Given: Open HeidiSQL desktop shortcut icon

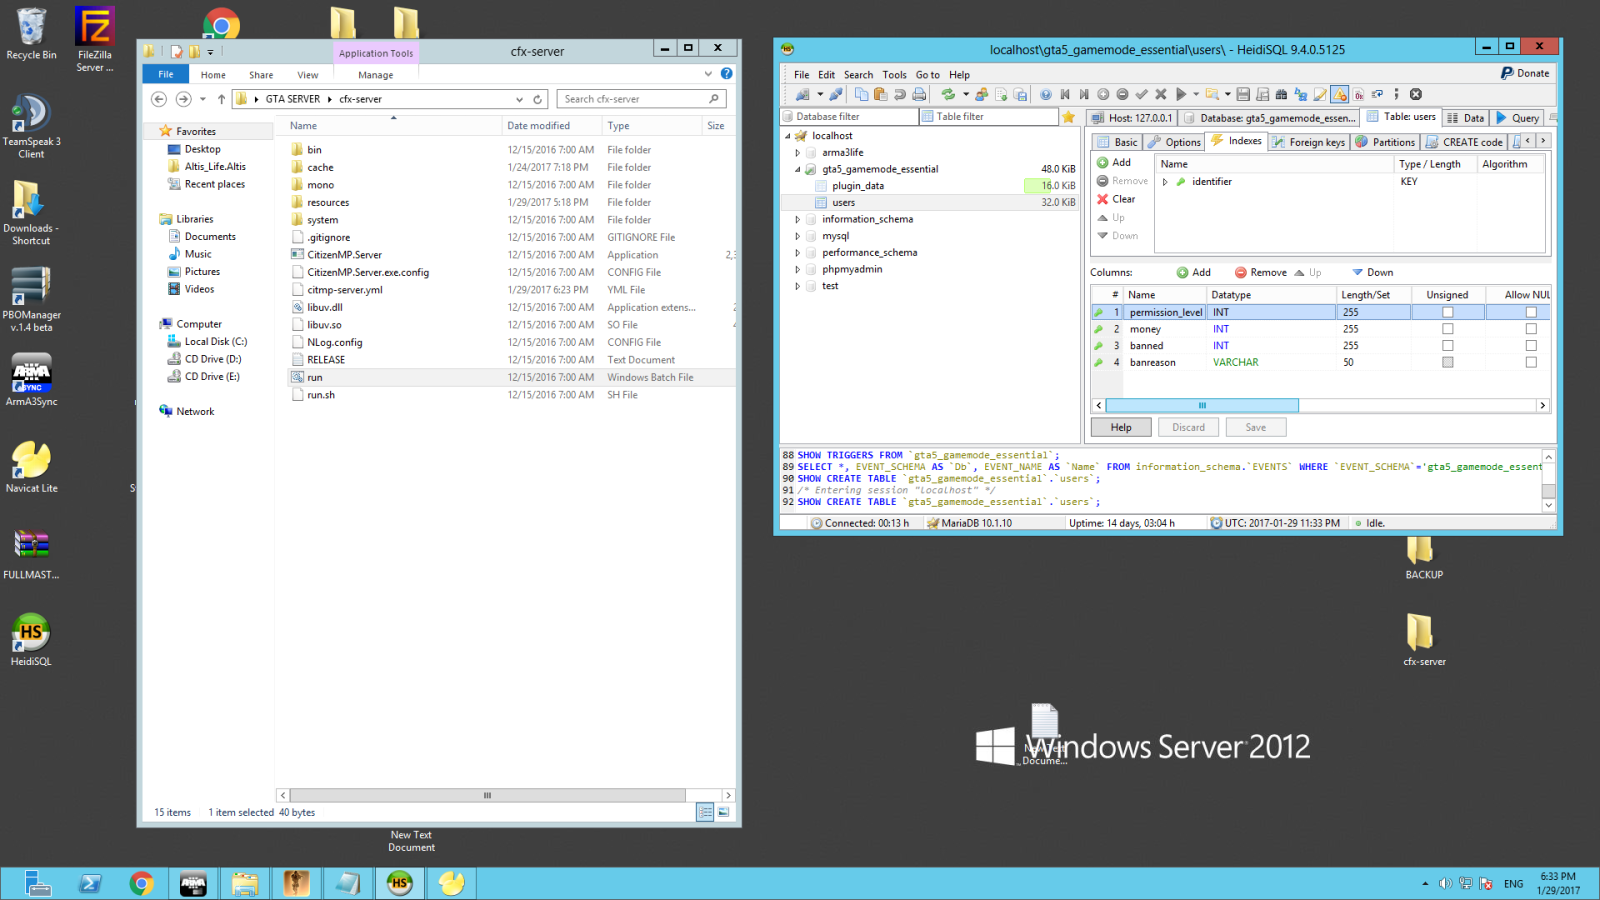Looking at the screenshot, I should 31,640.
